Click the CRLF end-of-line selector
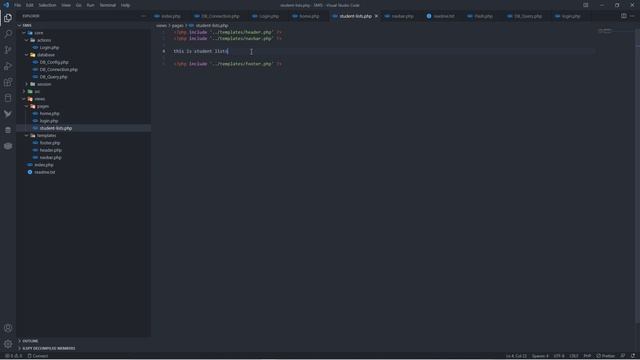 573,356
